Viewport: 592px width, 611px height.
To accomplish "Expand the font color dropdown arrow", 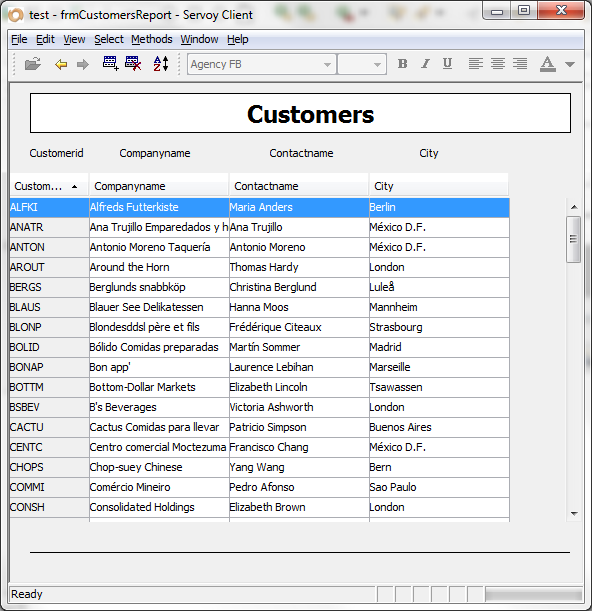I will click(x=570, y=64).
